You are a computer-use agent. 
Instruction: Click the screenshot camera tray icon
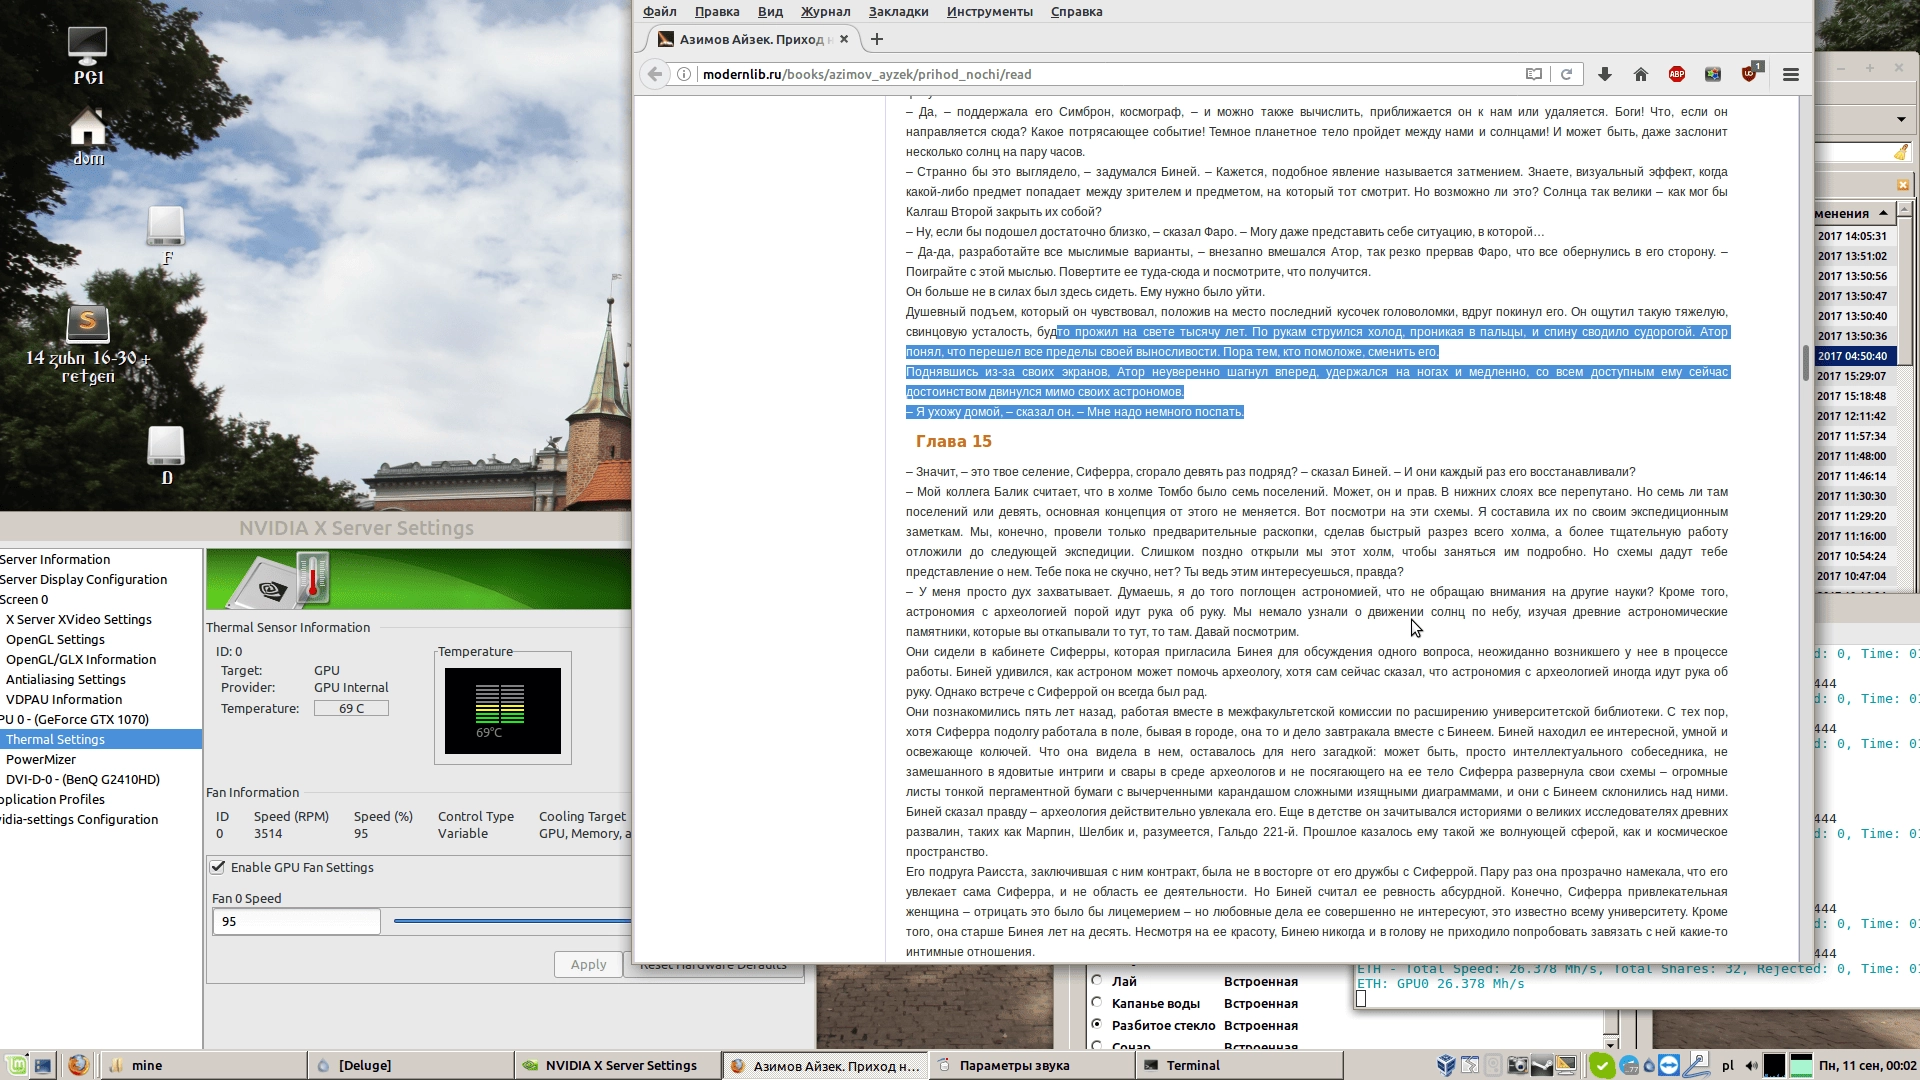pos(1517,1065)
